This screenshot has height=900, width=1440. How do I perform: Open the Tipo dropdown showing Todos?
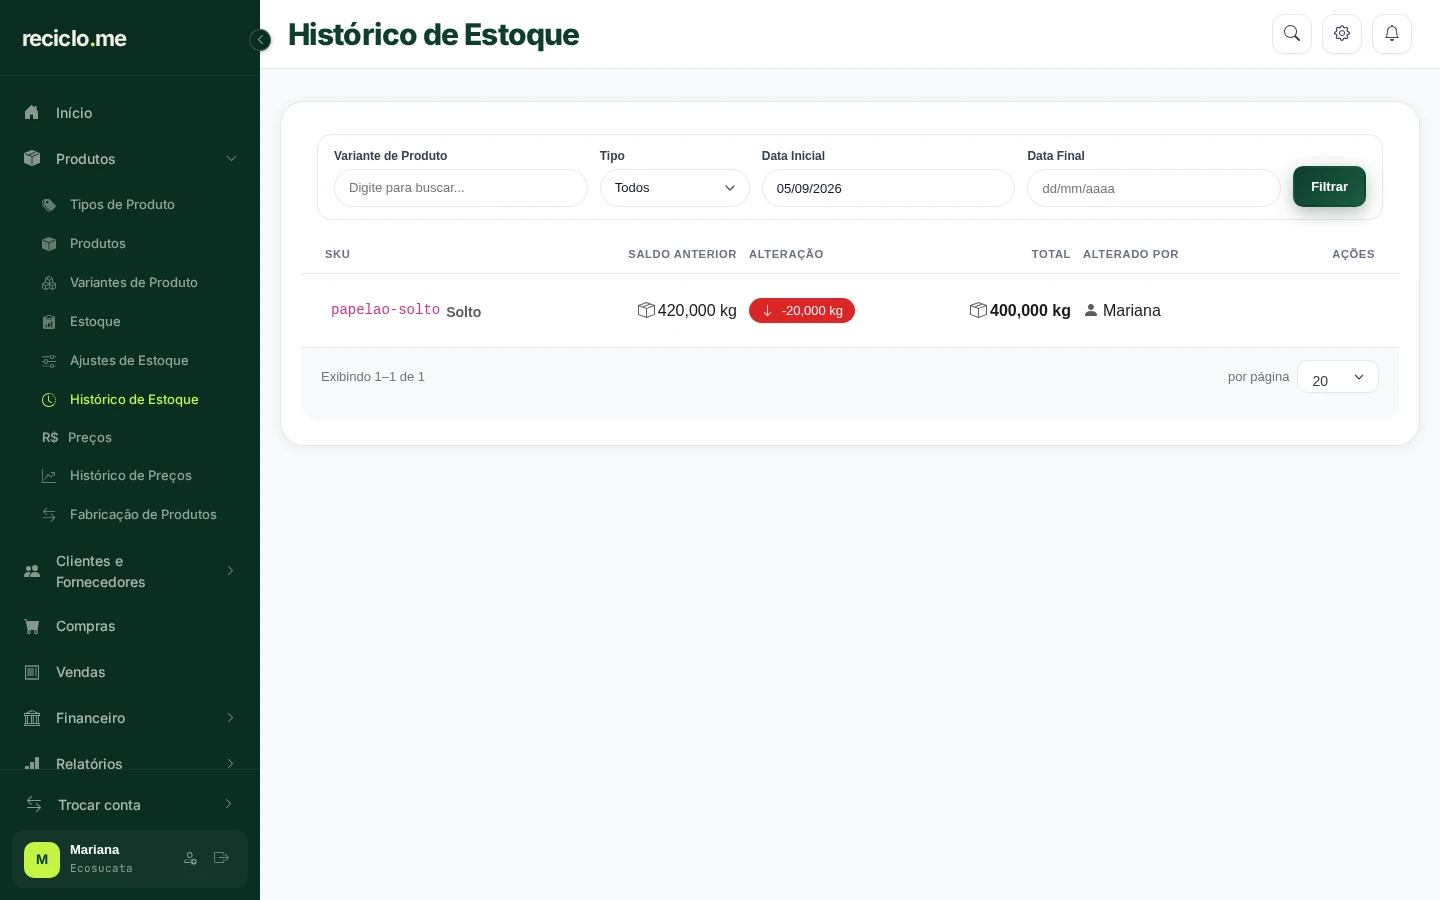coord(675,188)
